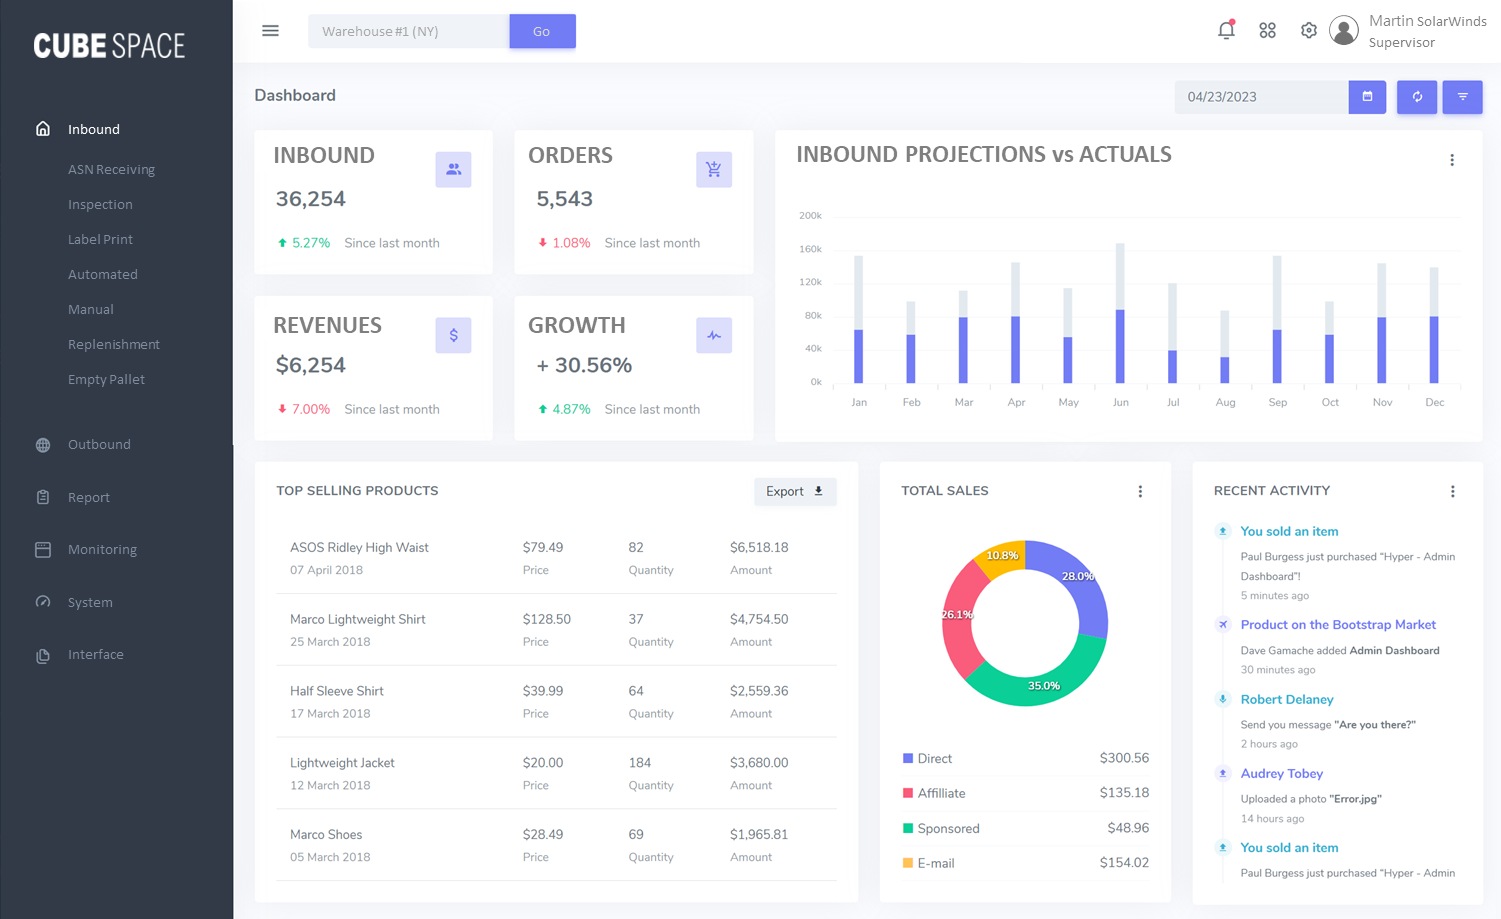
Task: Open Manual submenu item
Action: 91,310
